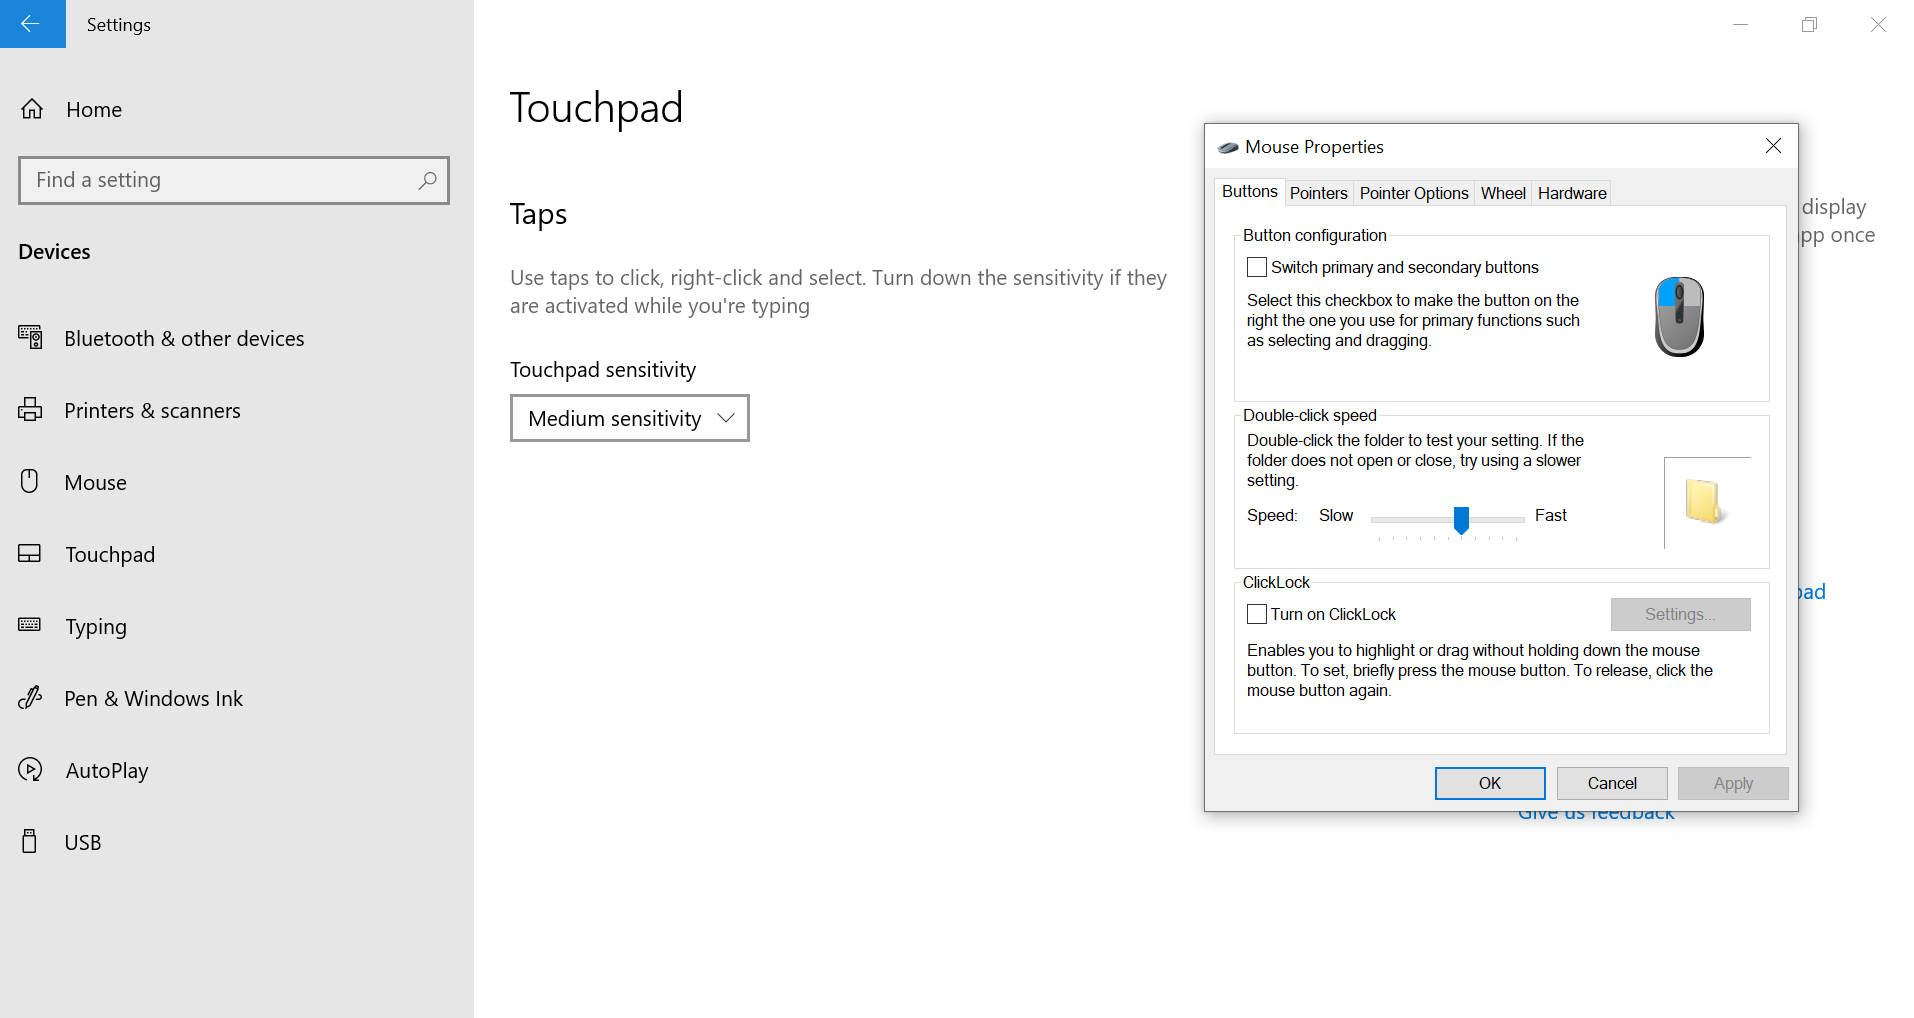1914x1018 pixels.
Task: Open the Hardware tab
Action: click(x=1572, y=193)
